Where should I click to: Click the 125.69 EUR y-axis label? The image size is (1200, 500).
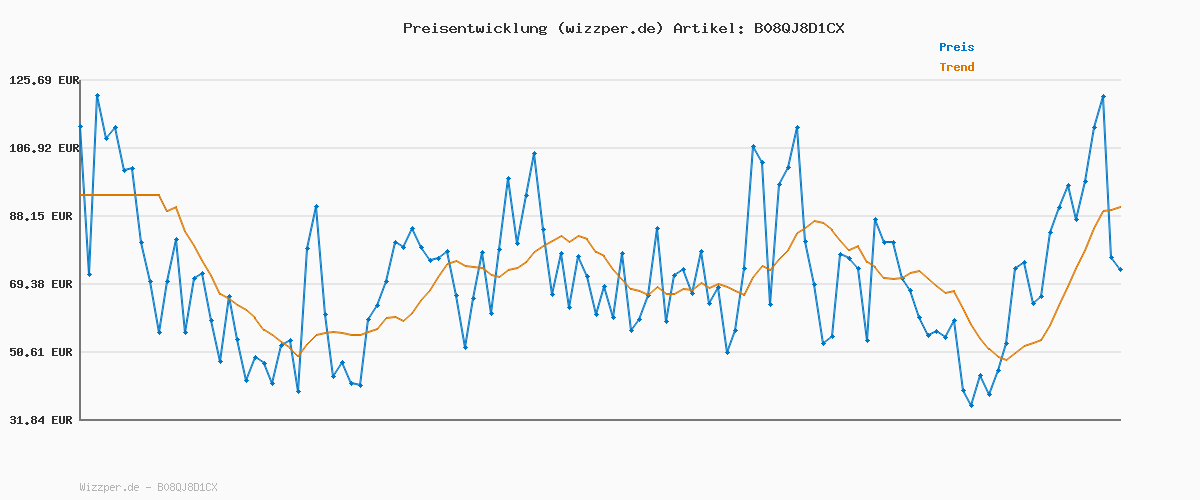[44, 80]
